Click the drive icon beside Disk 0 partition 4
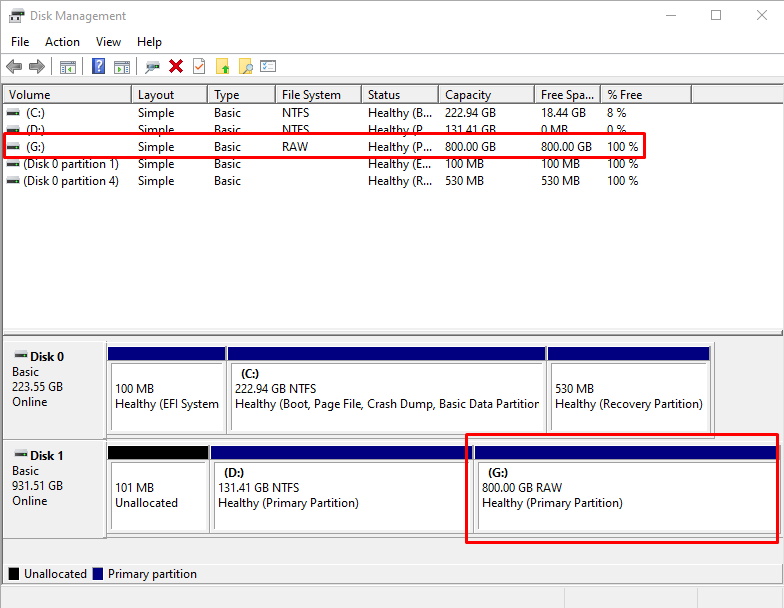The height and width of the screenshot is (608, 784). [14, 181]
